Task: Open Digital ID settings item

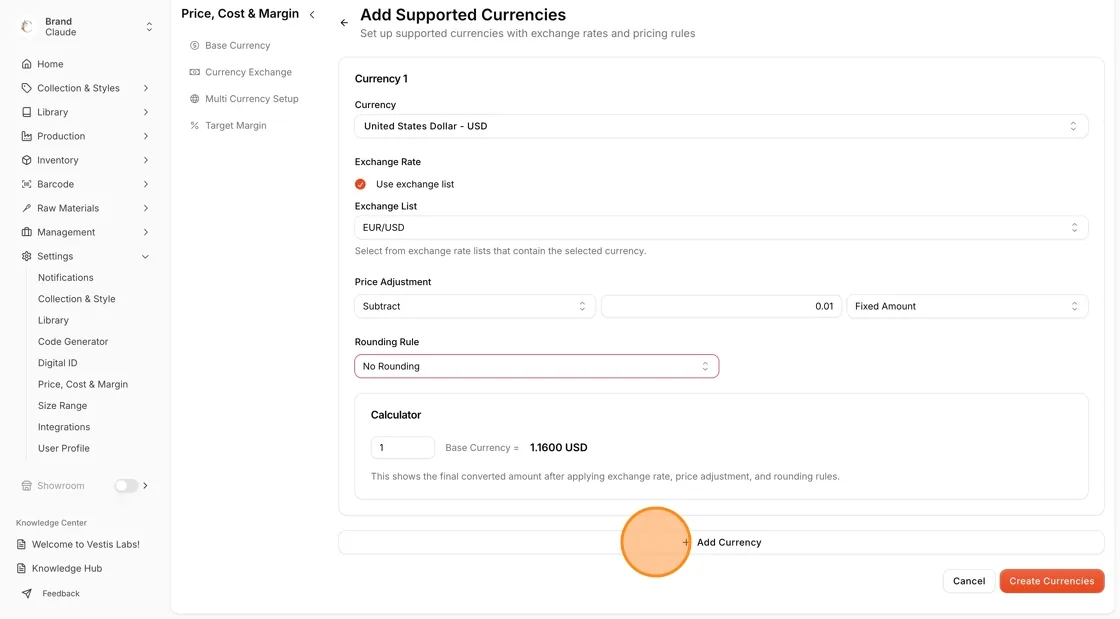Action: [57, 363]
